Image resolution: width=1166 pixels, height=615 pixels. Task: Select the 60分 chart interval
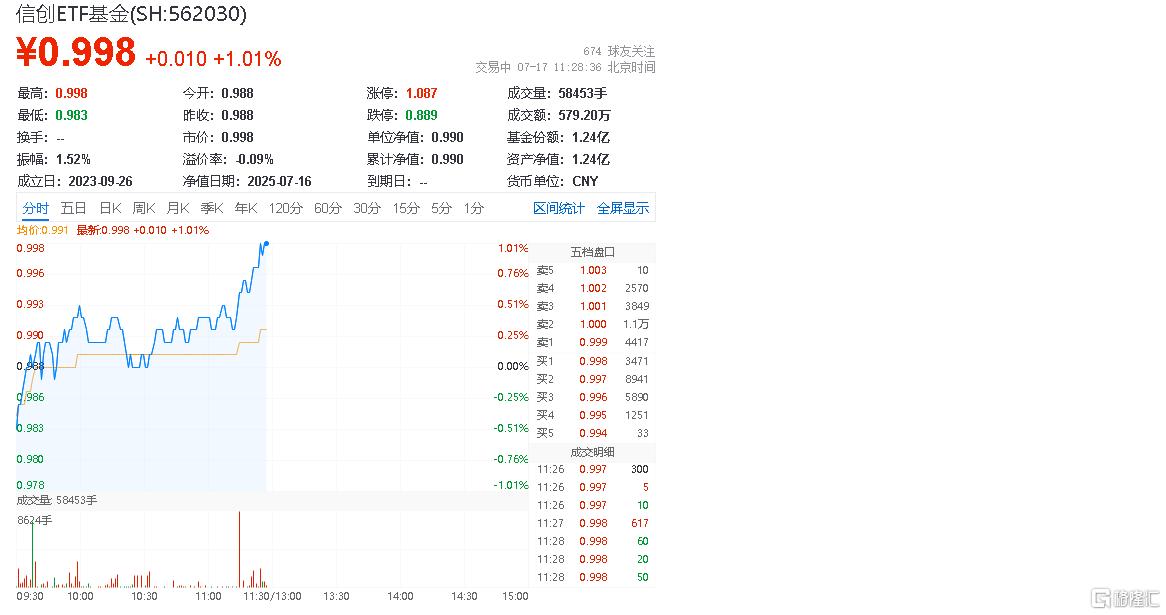pos(327,208)
